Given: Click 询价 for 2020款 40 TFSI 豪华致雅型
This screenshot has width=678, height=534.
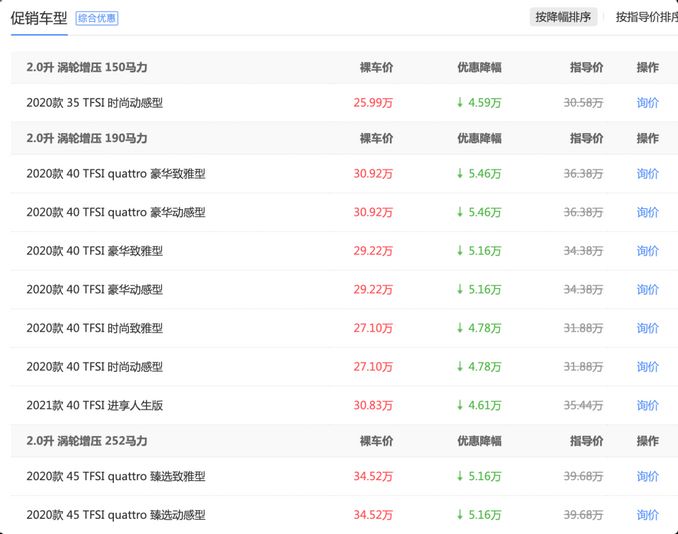Looking at the screenshot, I should click(647, 251).
